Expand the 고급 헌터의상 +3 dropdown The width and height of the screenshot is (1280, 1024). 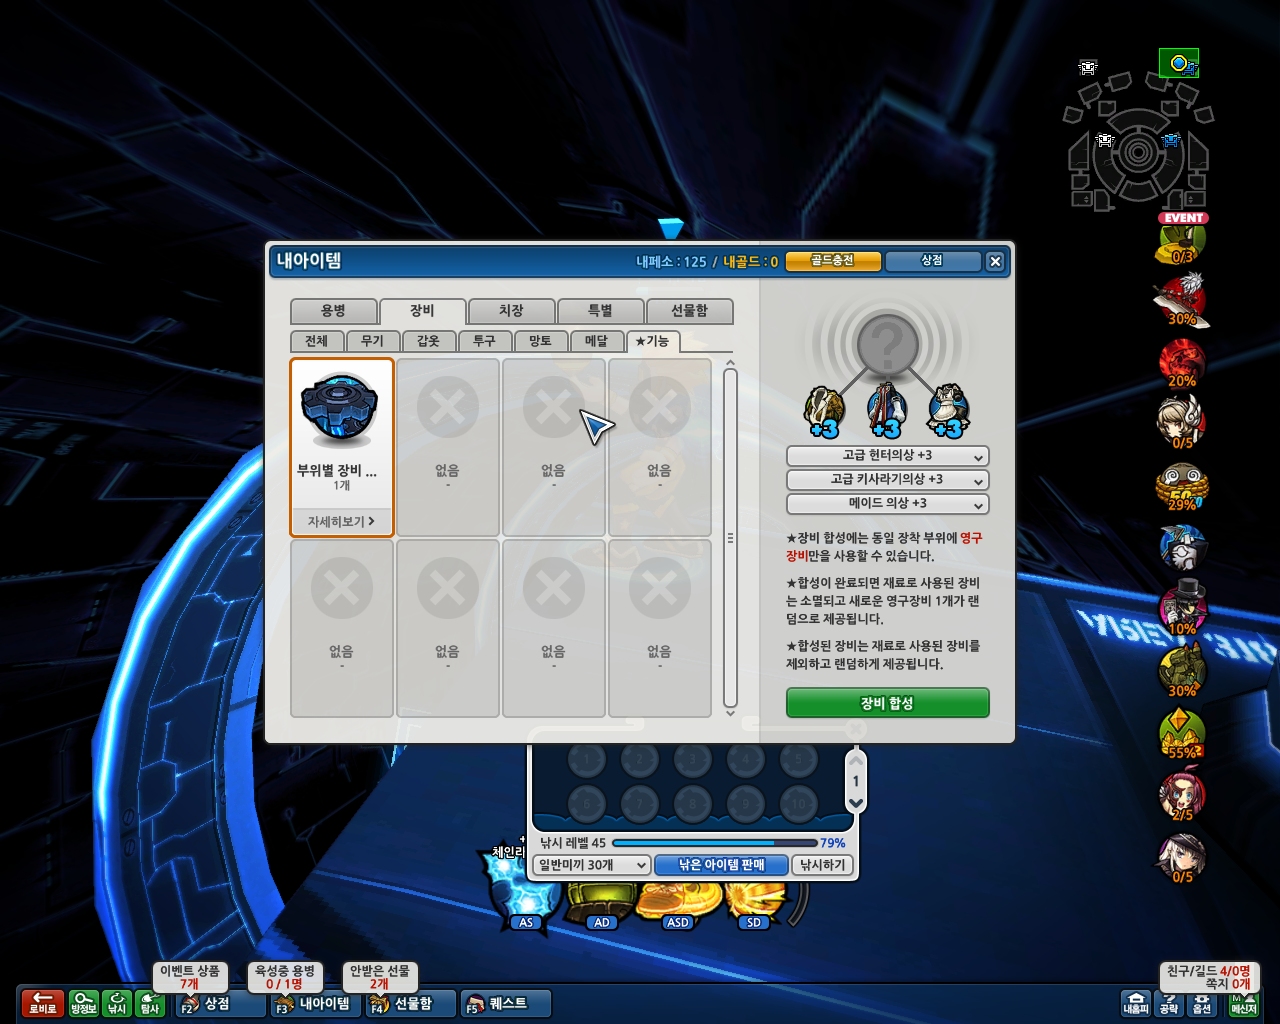click(888, 456)
